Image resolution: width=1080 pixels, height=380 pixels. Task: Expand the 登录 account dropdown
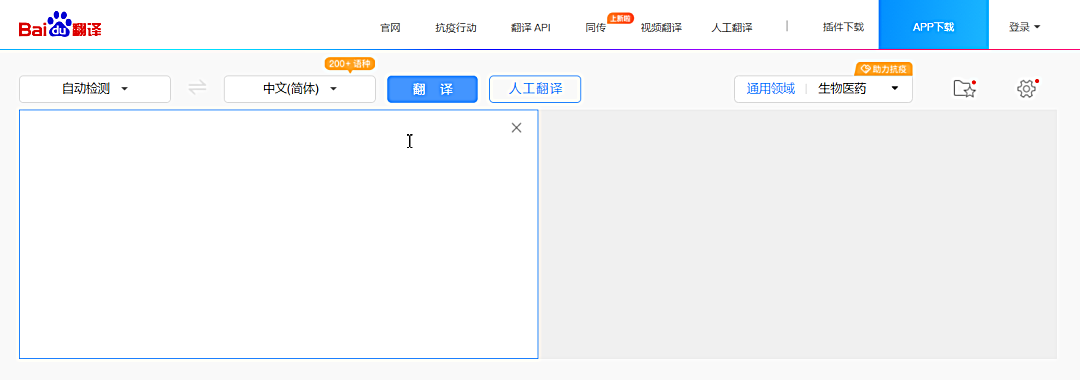1024,28
